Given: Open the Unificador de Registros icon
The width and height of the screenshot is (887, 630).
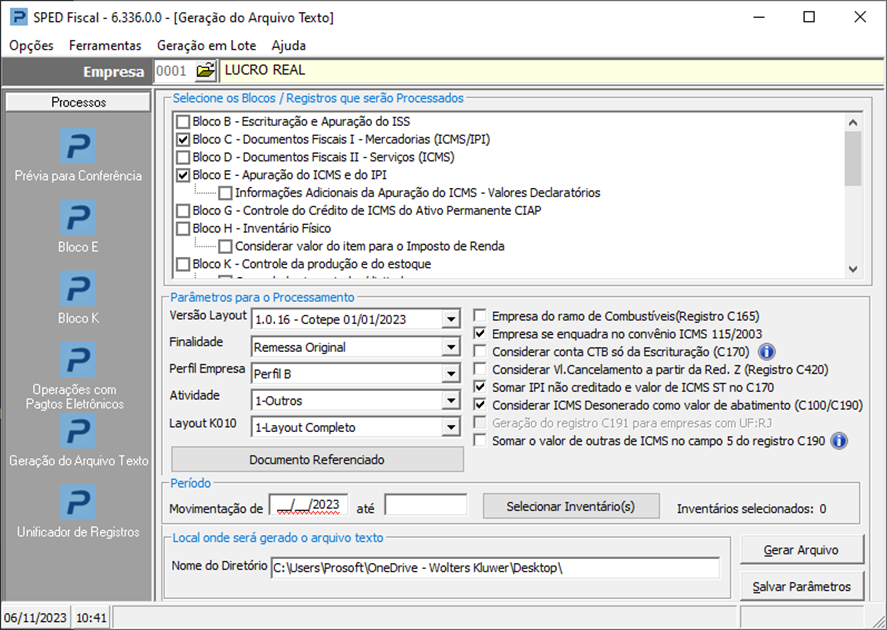Looking at the screenshot, I should (78, 502).
